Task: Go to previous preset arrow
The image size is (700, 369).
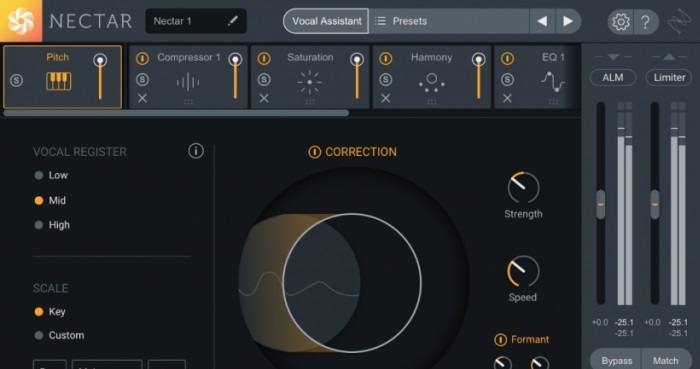Action: 542,21
